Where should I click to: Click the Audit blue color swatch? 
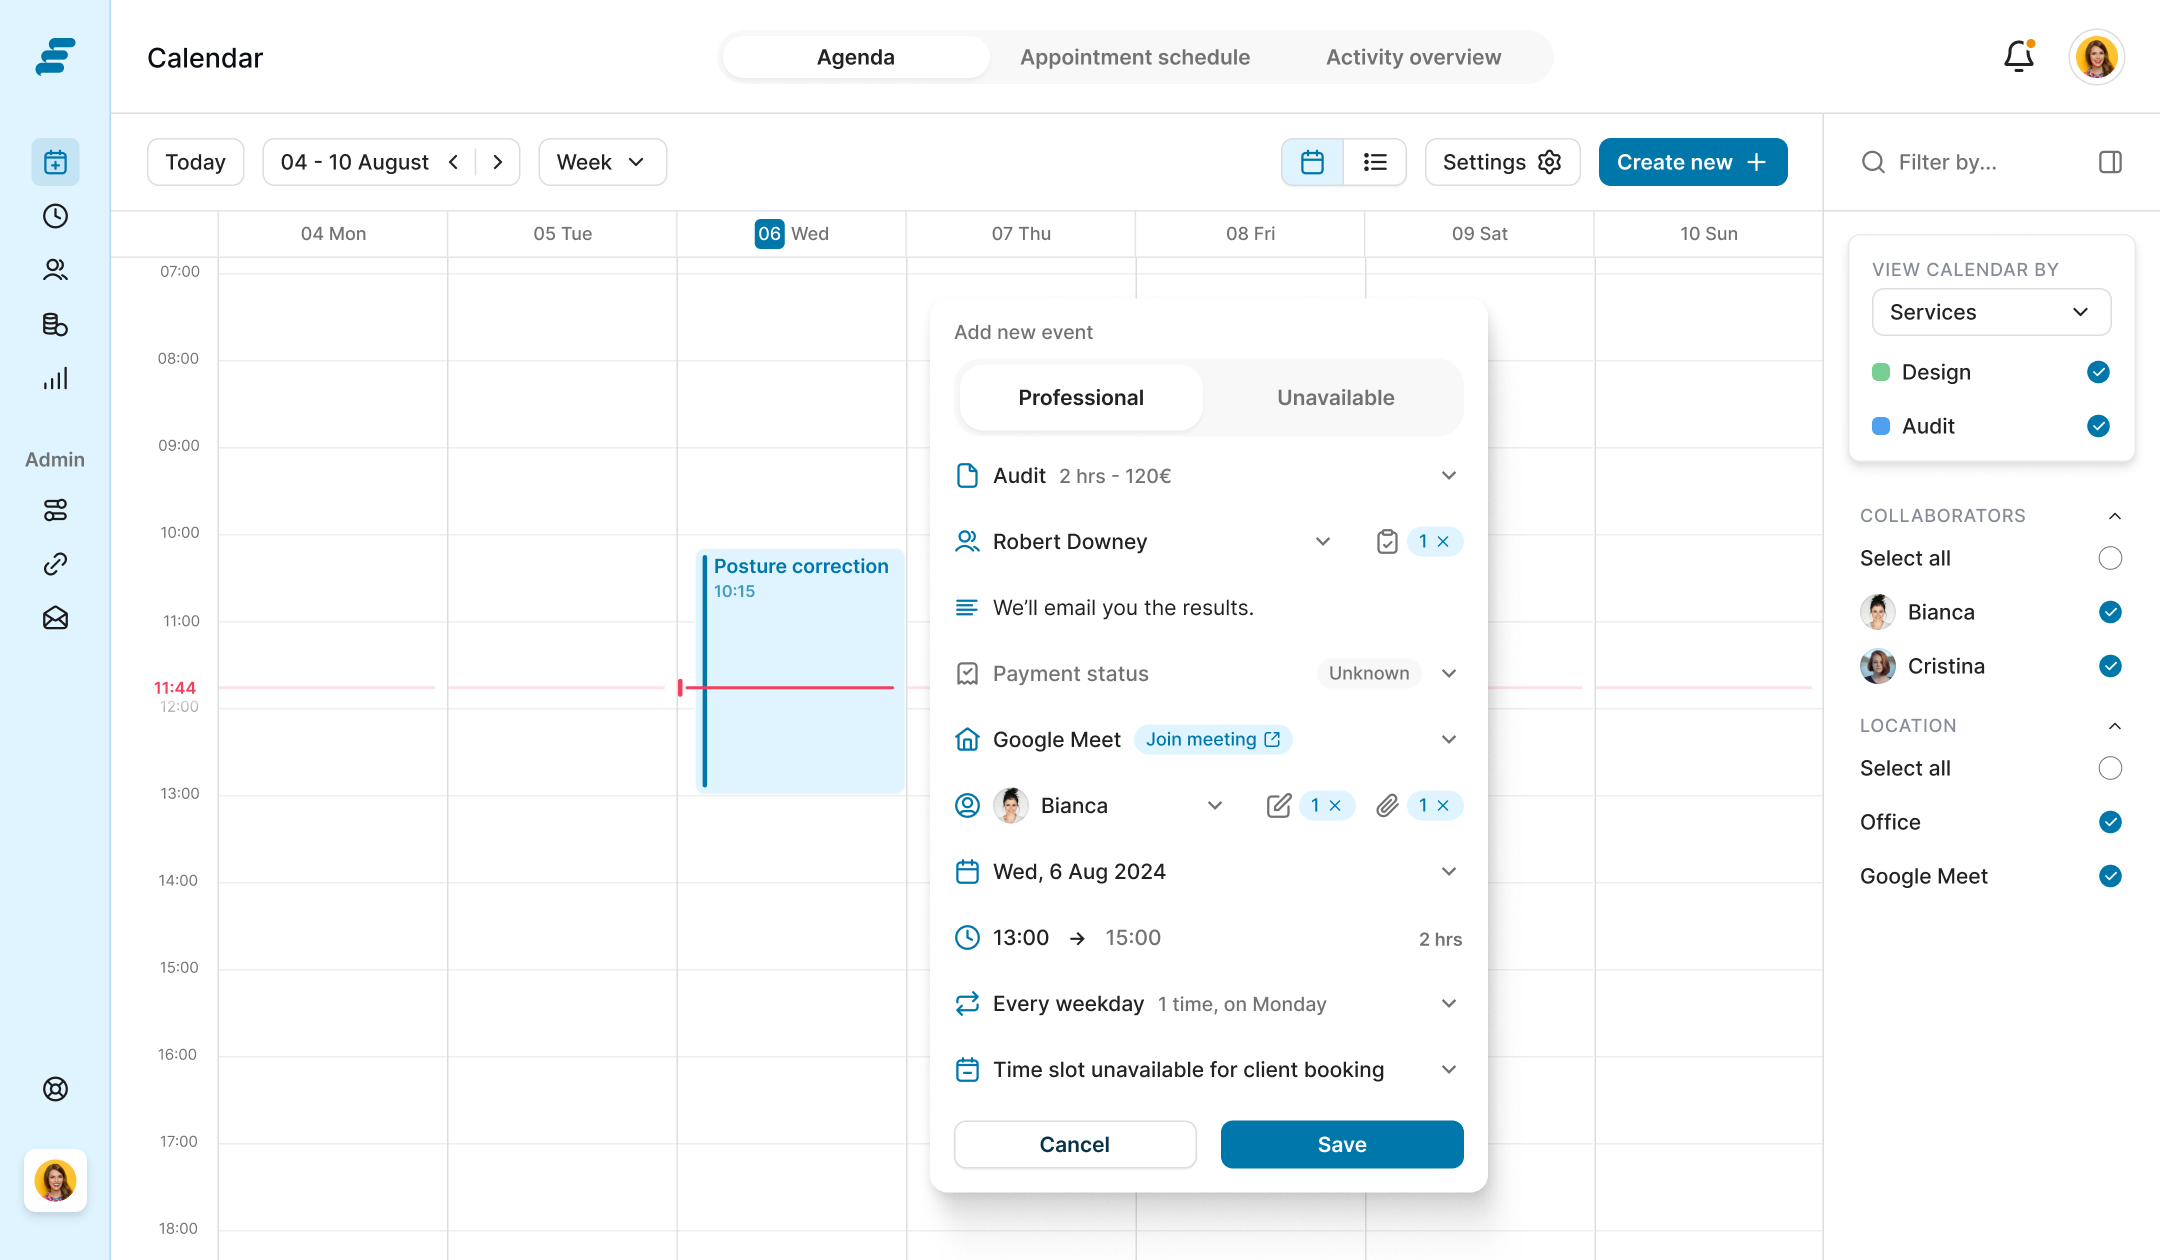pos(1881,426)
